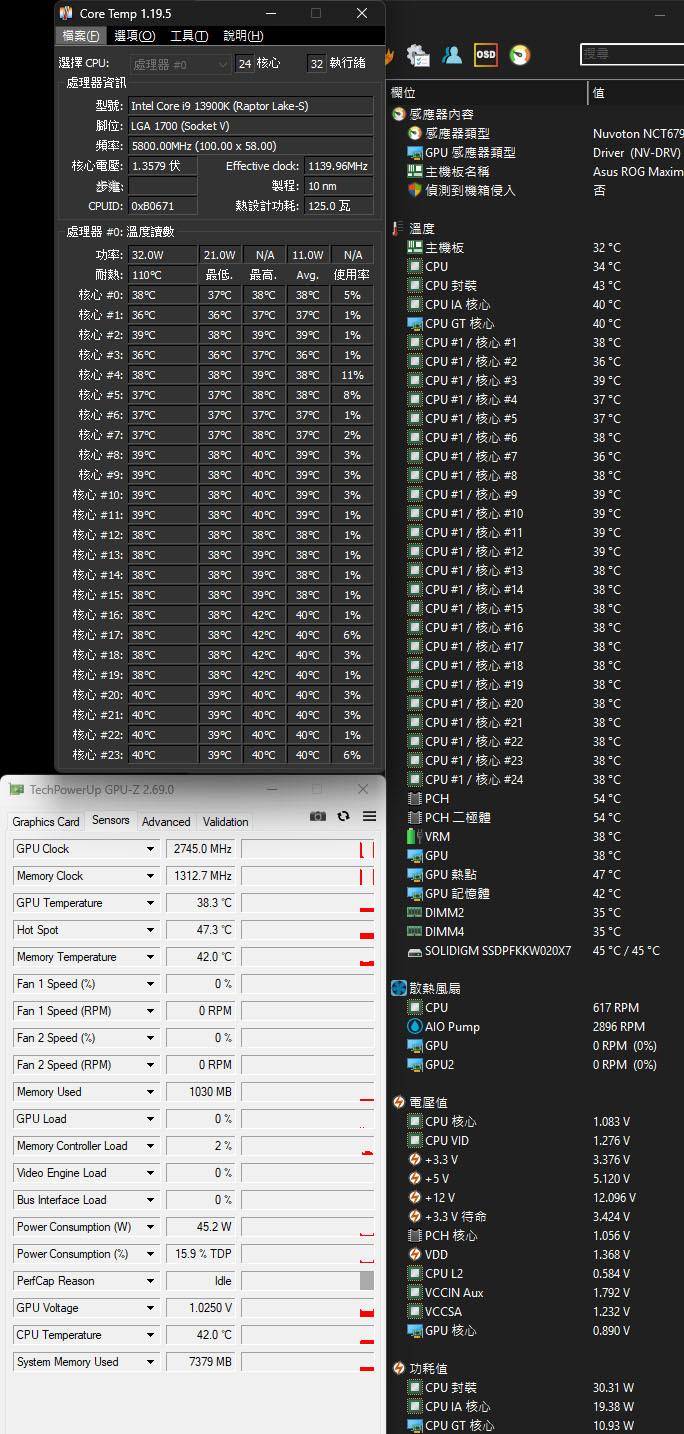Click the 感應器內容 section icon
This screenshot has width=684, height=1434.
399,115
